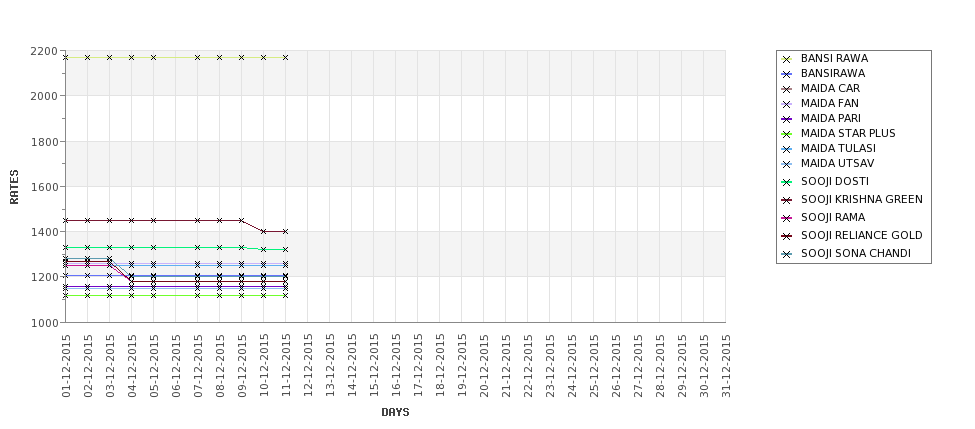Click the RATES axis title
Viewport: 975px width, 429px height.
[14, 187]
